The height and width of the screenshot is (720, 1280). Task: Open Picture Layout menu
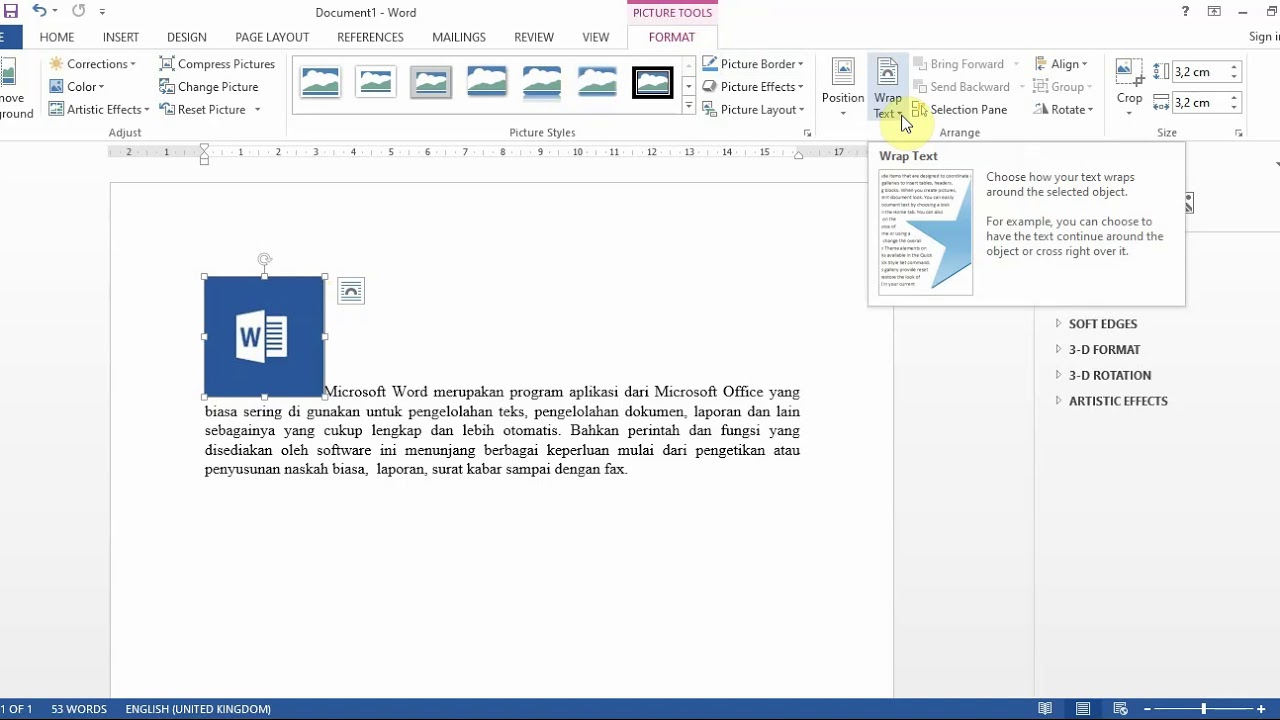tap(753, 110)
